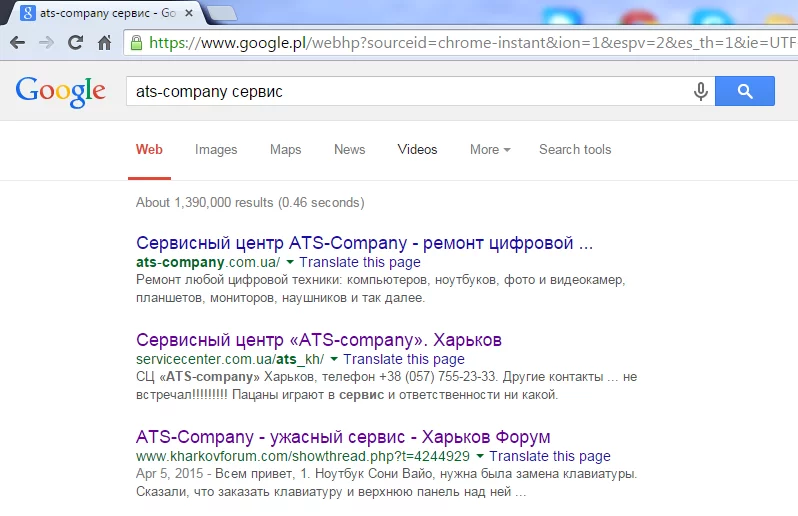Screen dimensions: 798x516
Task: Switch to the Images results tab
Action: click(216, 149)
